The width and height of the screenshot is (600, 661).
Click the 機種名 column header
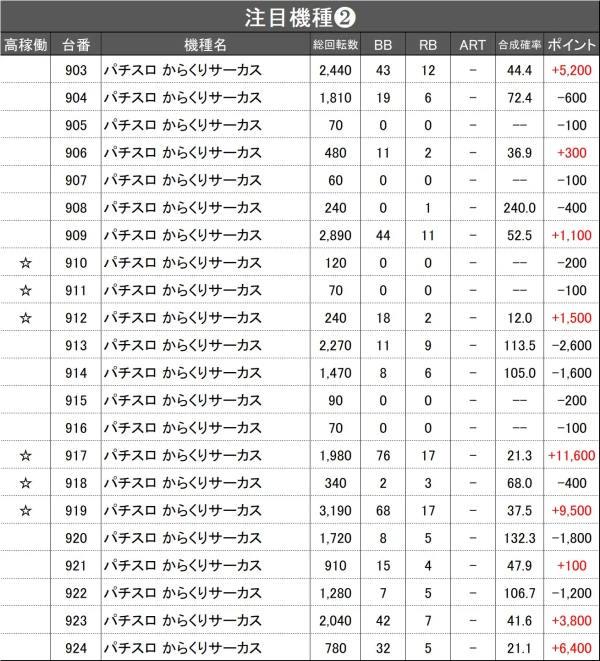[x=206, y=44]
